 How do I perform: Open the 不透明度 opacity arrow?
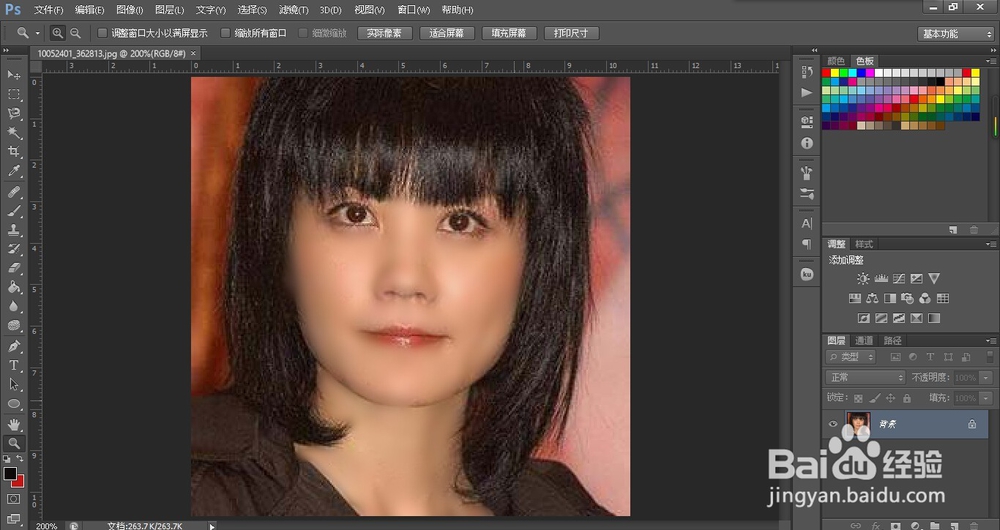(x=987, y=378)
